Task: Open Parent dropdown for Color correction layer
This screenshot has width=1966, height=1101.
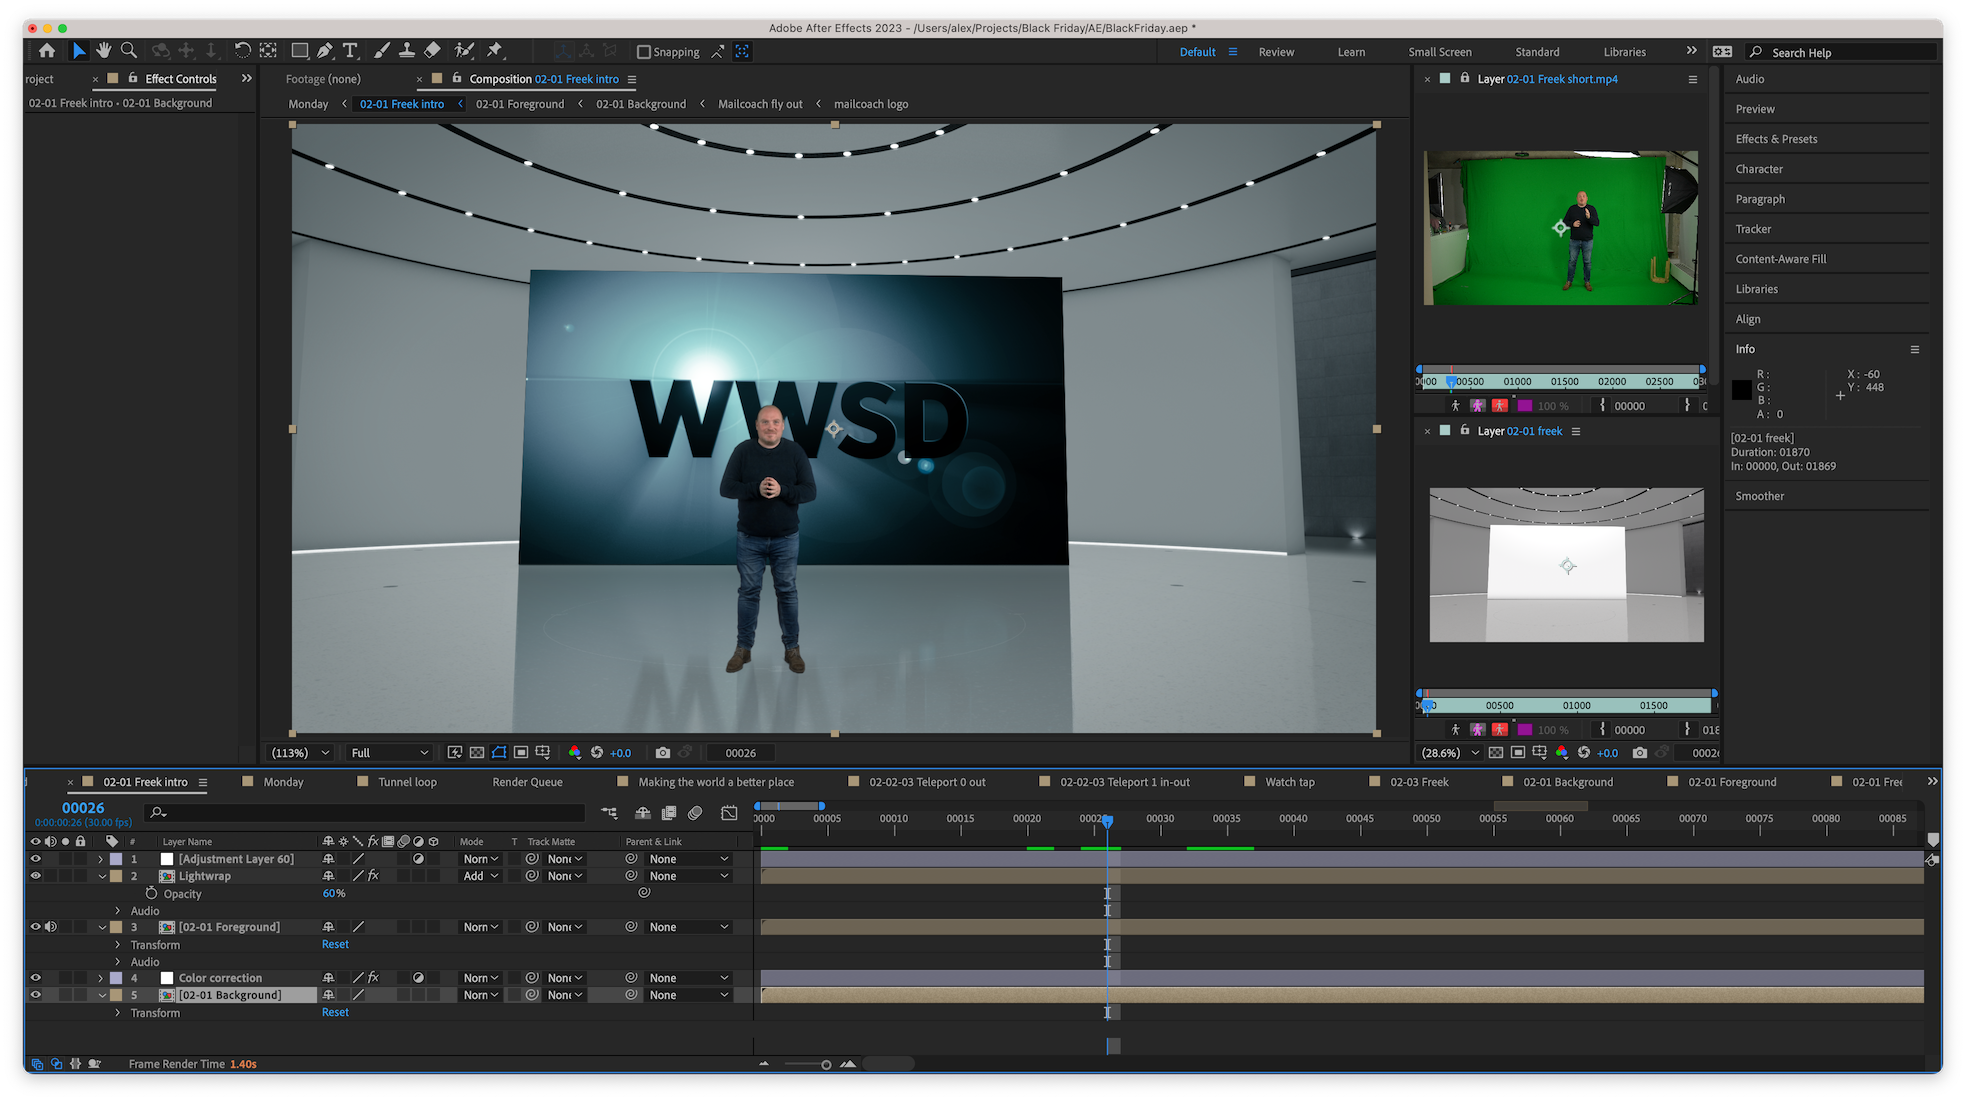Action: [x=688, y=978]
